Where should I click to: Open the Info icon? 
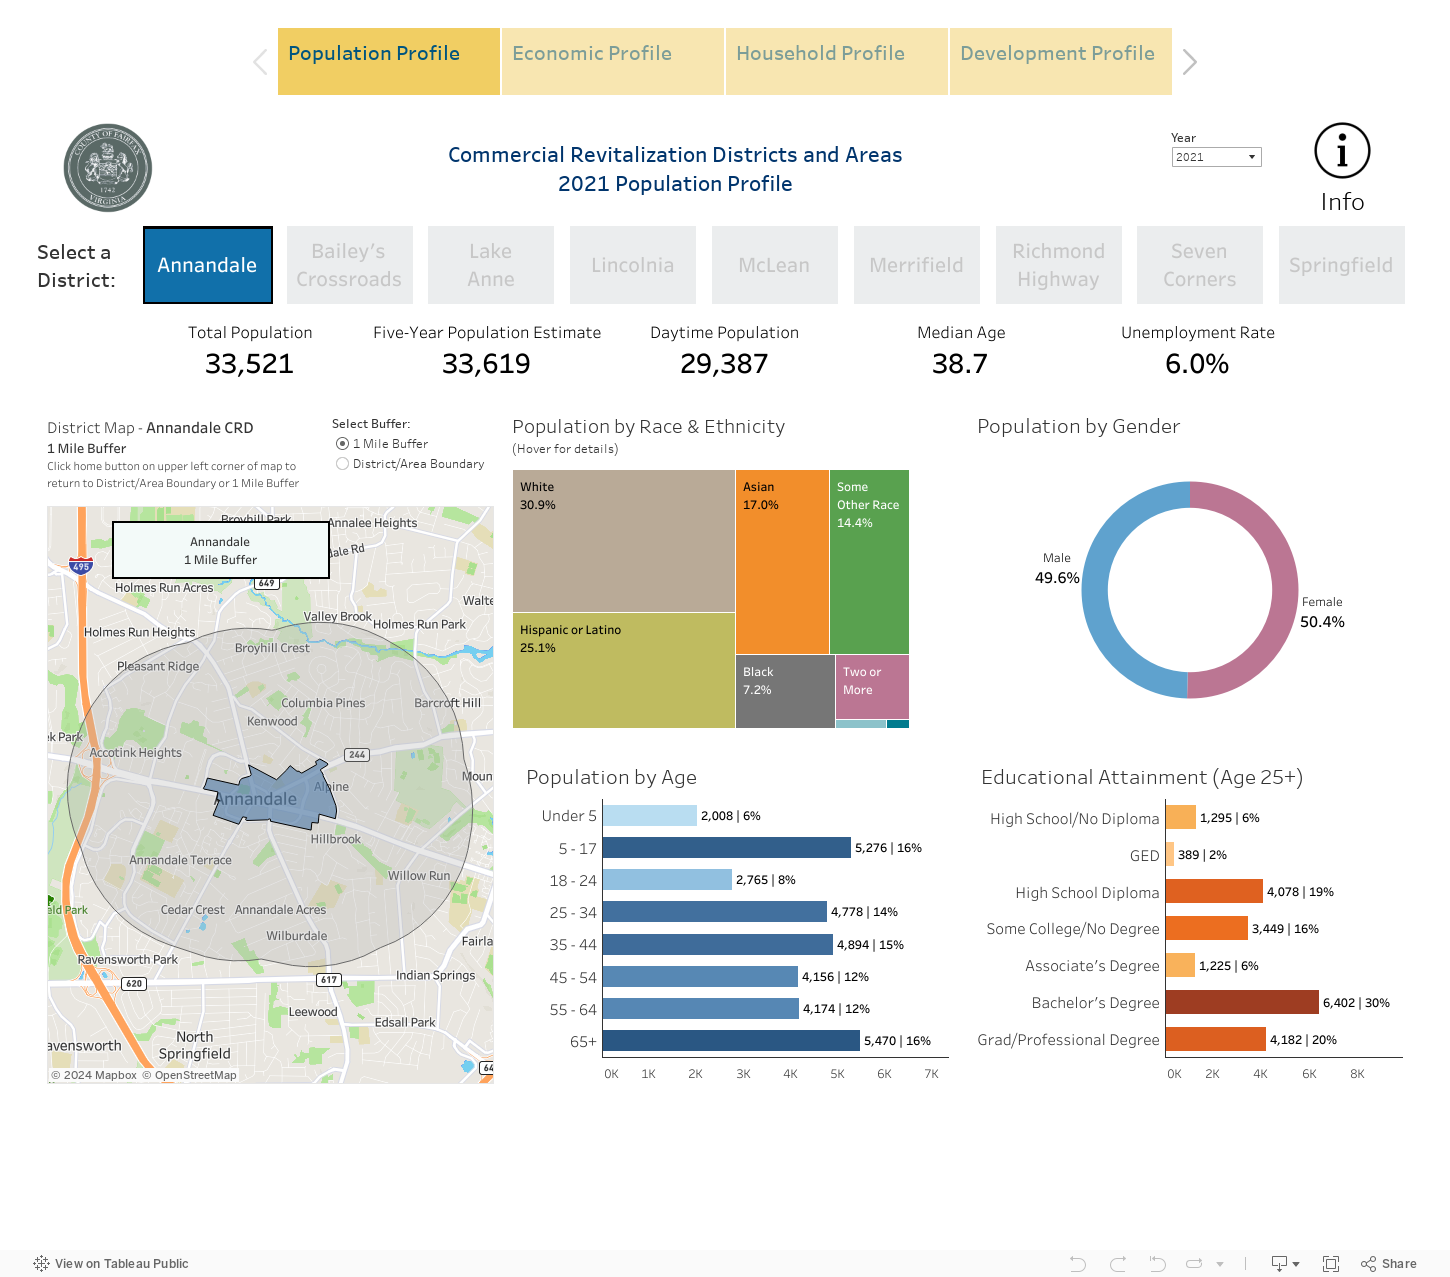pos(1342,152)
